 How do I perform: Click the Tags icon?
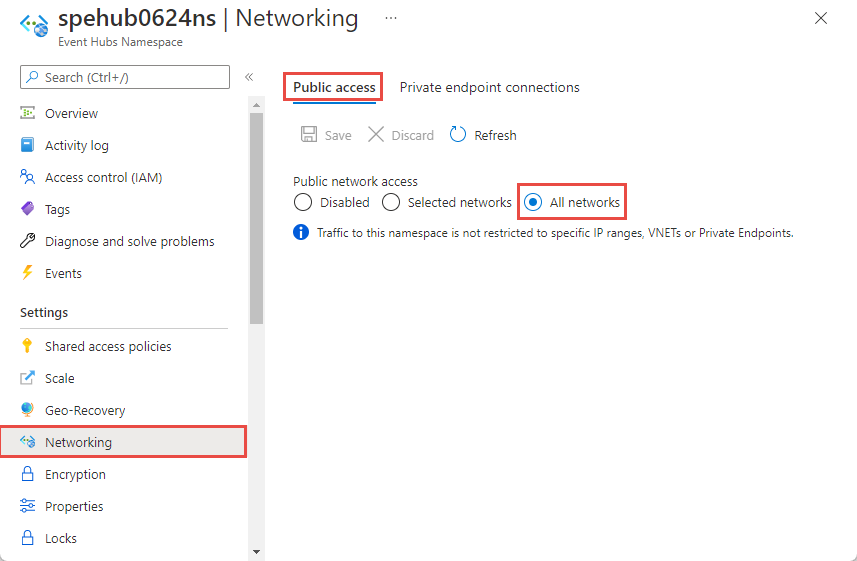(x=28, y=209)
